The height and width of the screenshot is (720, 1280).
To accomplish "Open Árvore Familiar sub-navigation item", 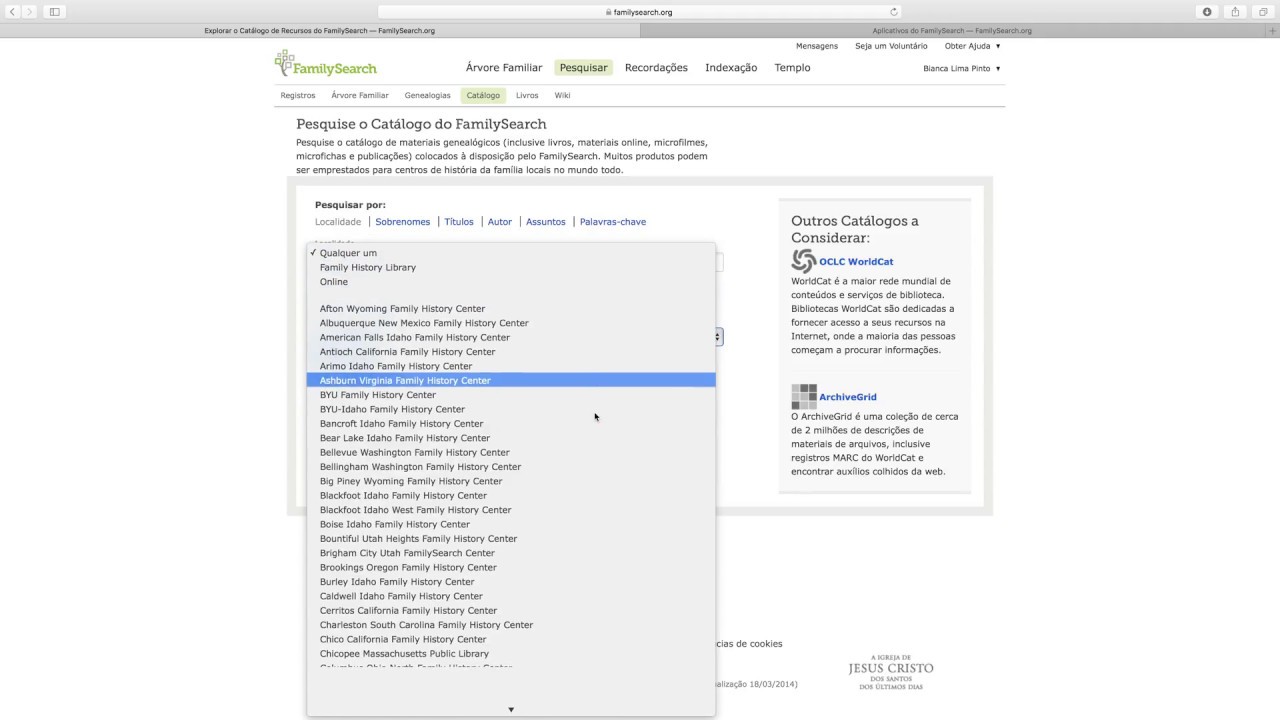I will point(360,96).
